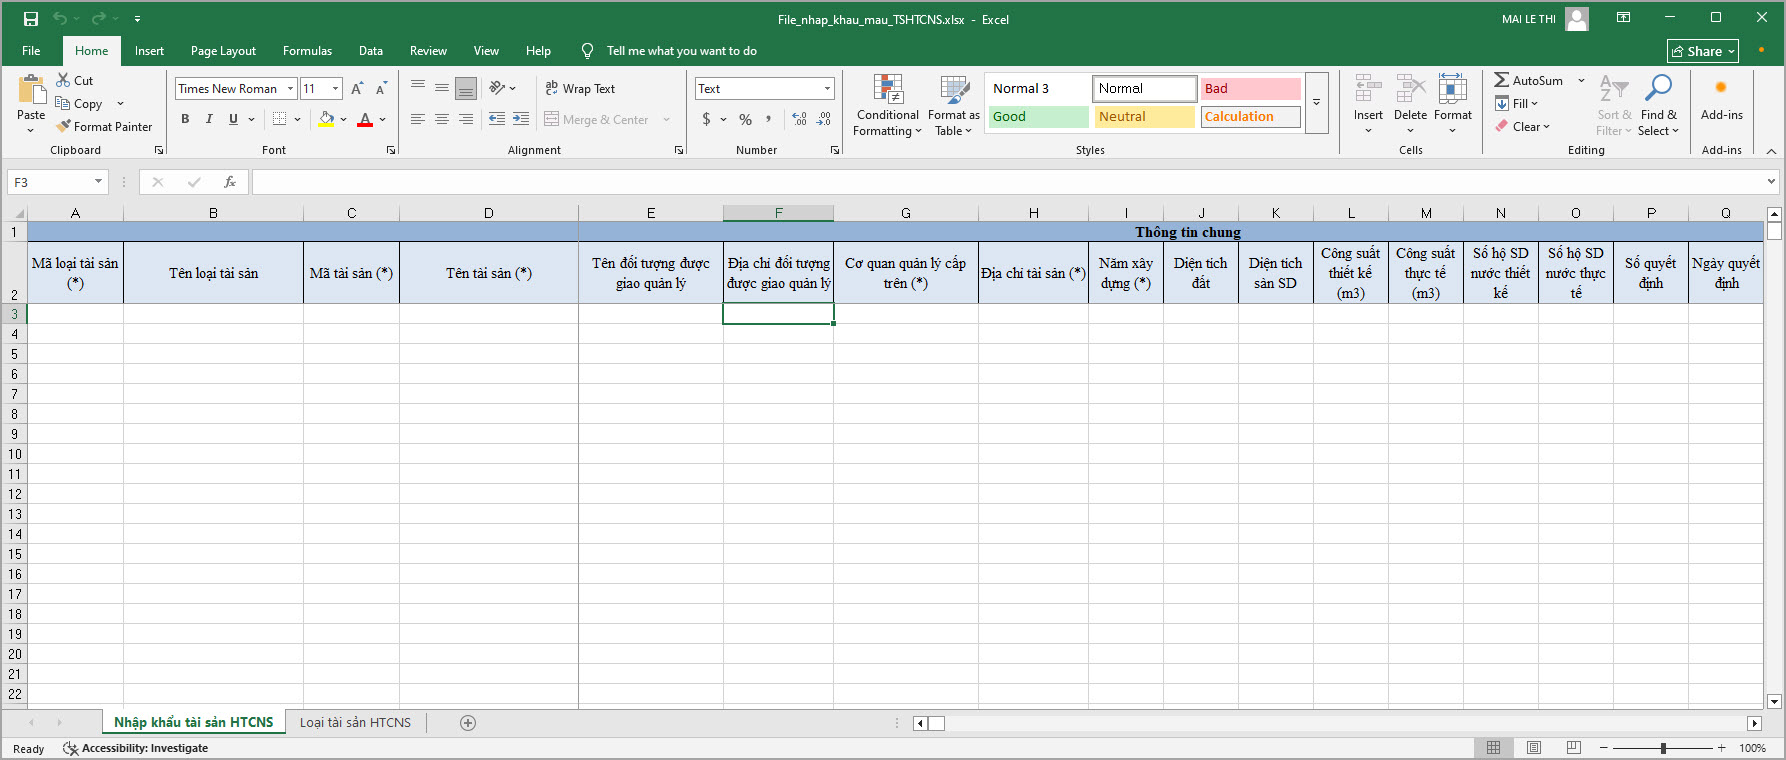The width and height of the screenshot is (1786, 760).
Task: Add a new sheet with plus icon
Action: click(x=468, y=723)
